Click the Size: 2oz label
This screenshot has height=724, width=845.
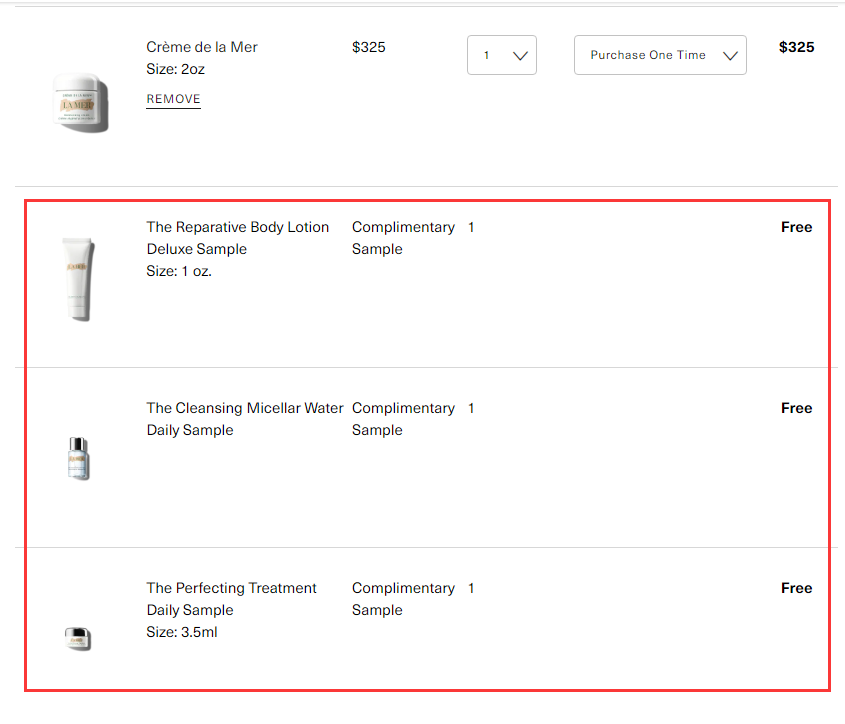pos(177,69)
